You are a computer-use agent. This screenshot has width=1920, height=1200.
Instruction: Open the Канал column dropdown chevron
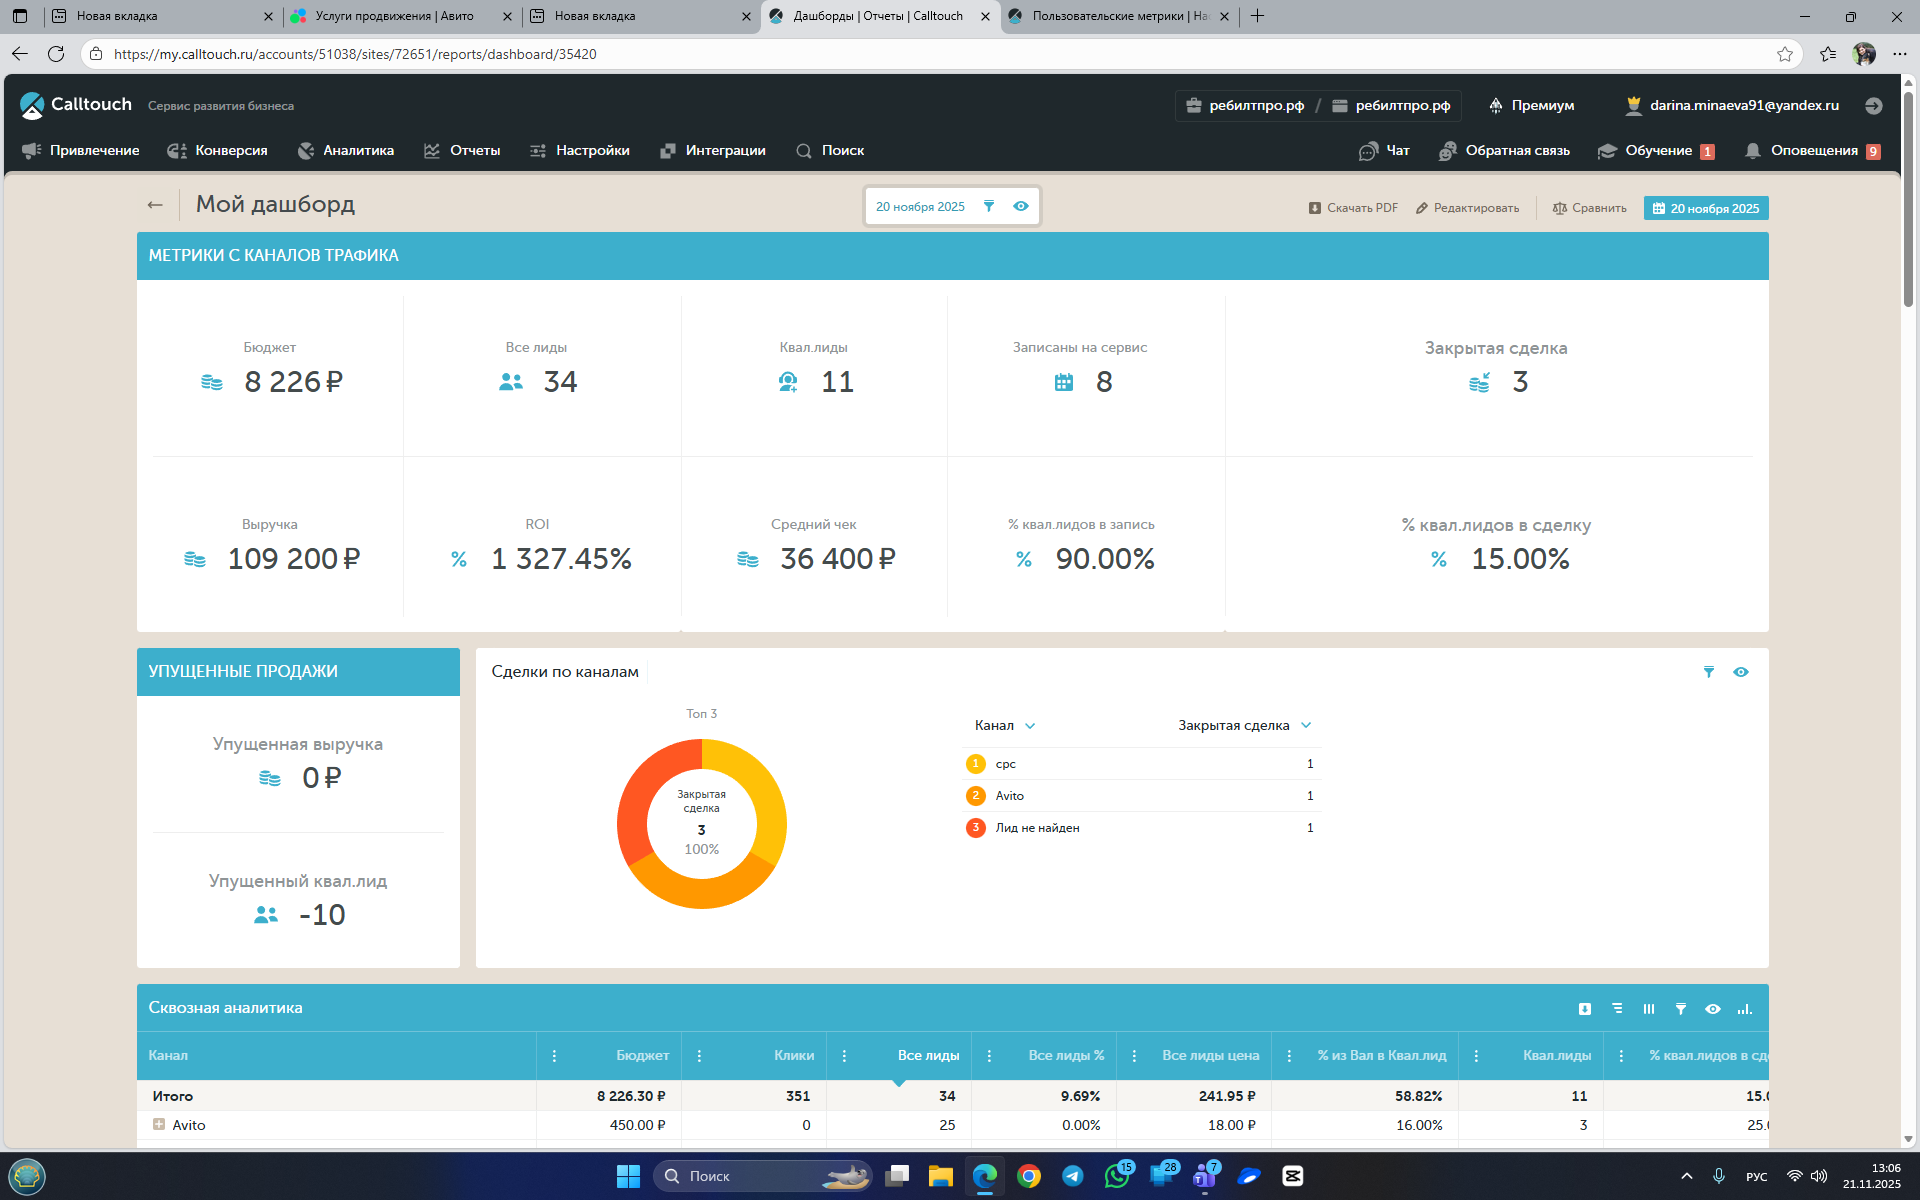click(x=1030, y=726)
